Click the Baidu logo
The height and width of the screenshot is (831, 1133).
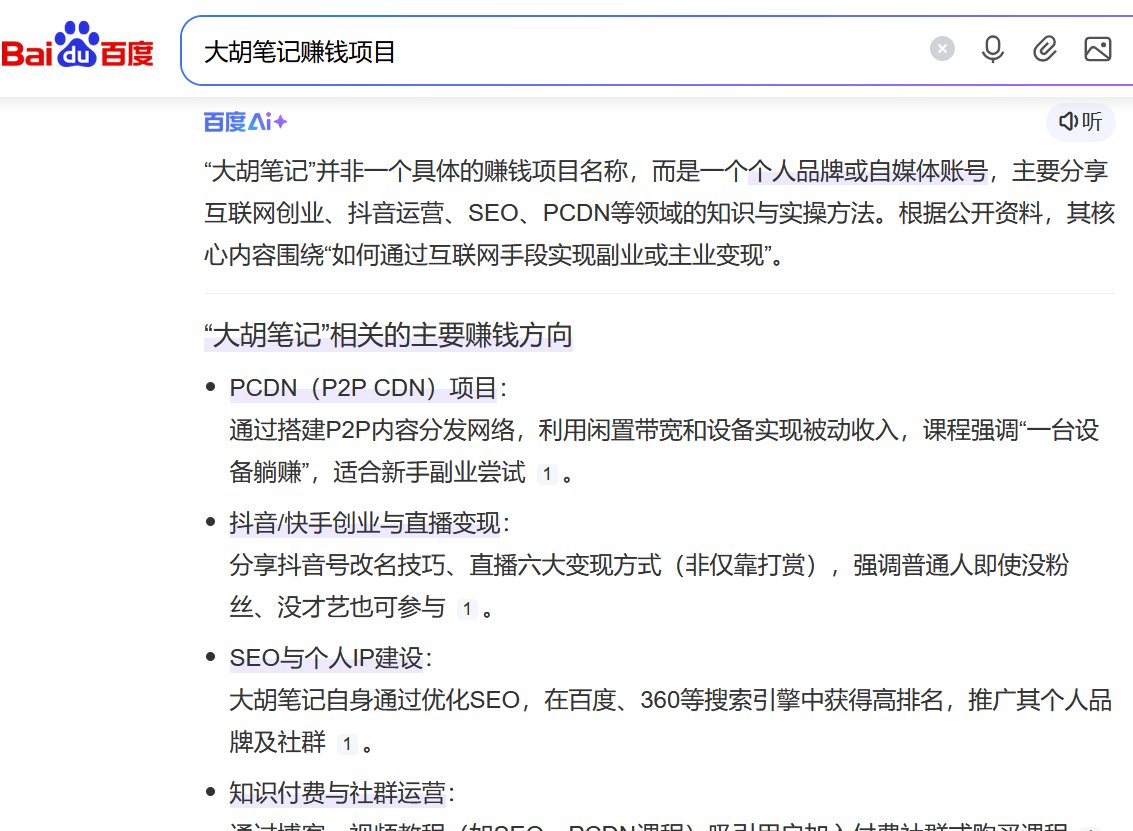78,48
